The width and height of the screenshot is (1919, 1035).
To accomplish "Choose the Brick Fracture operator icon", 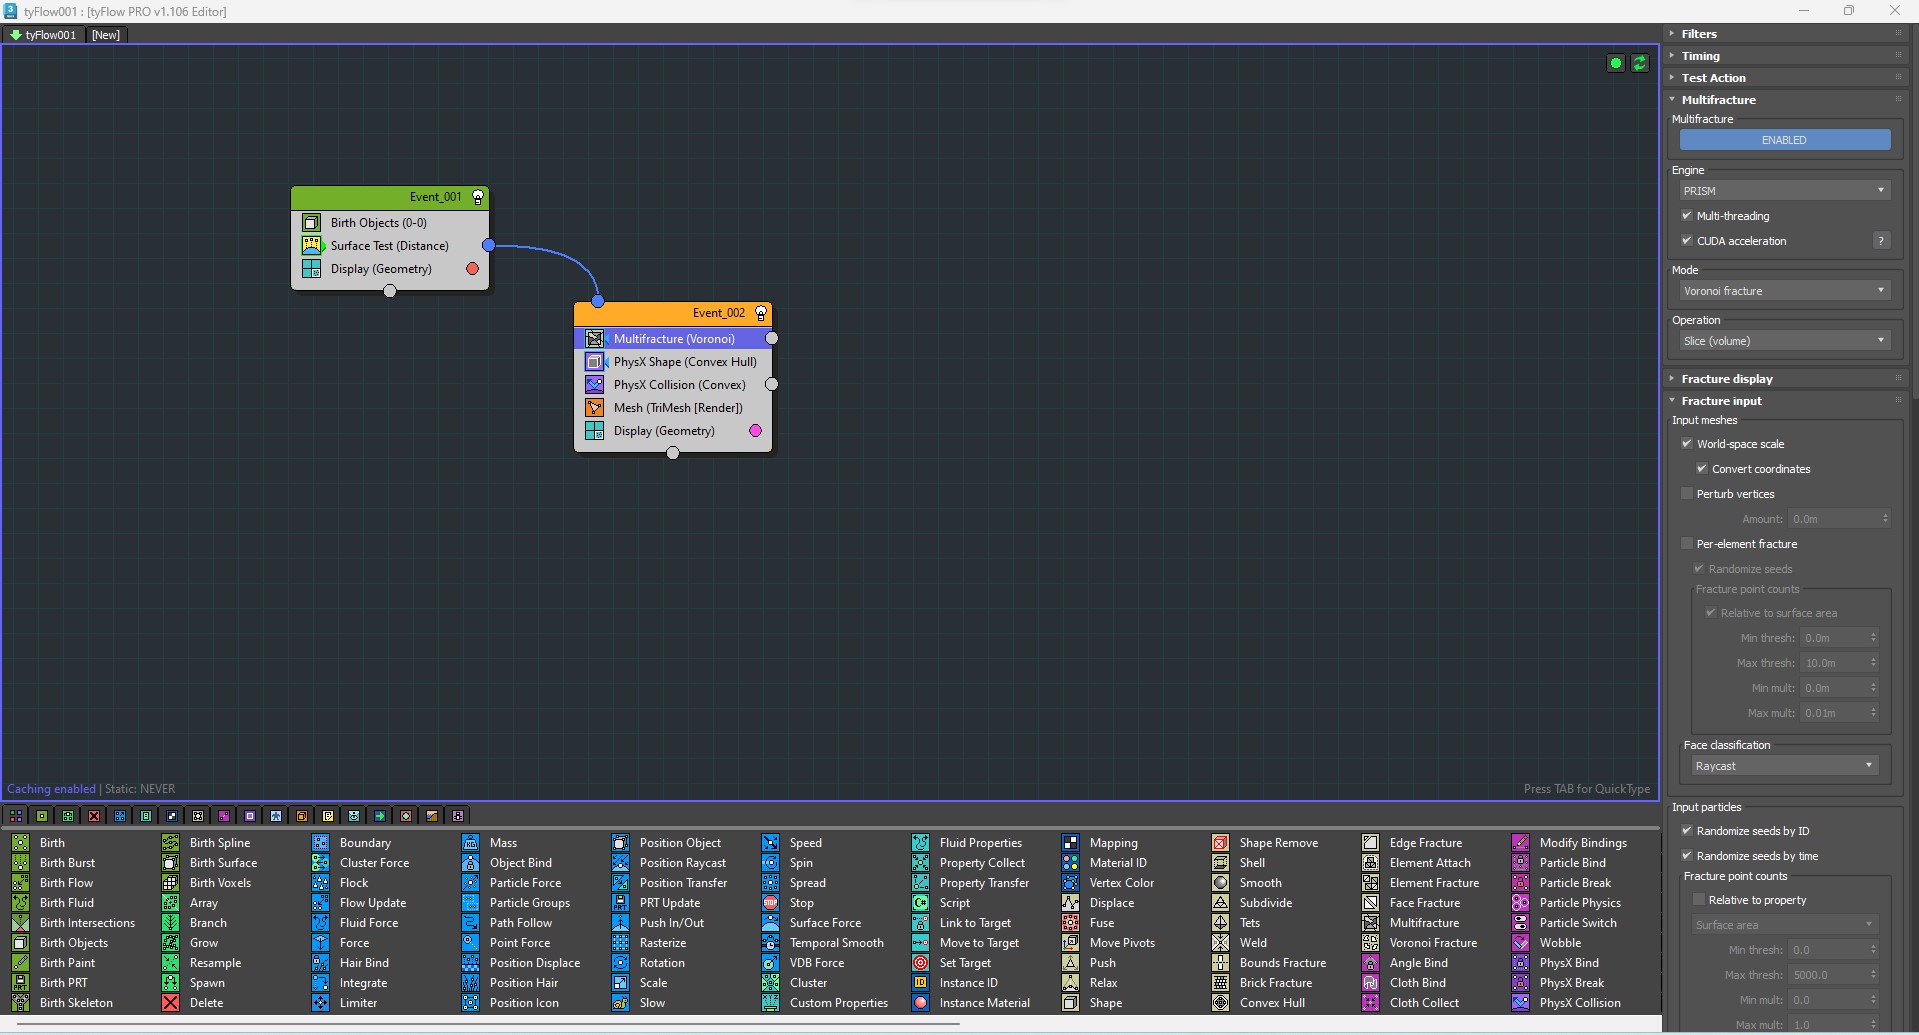I will tap(1220, 983).
